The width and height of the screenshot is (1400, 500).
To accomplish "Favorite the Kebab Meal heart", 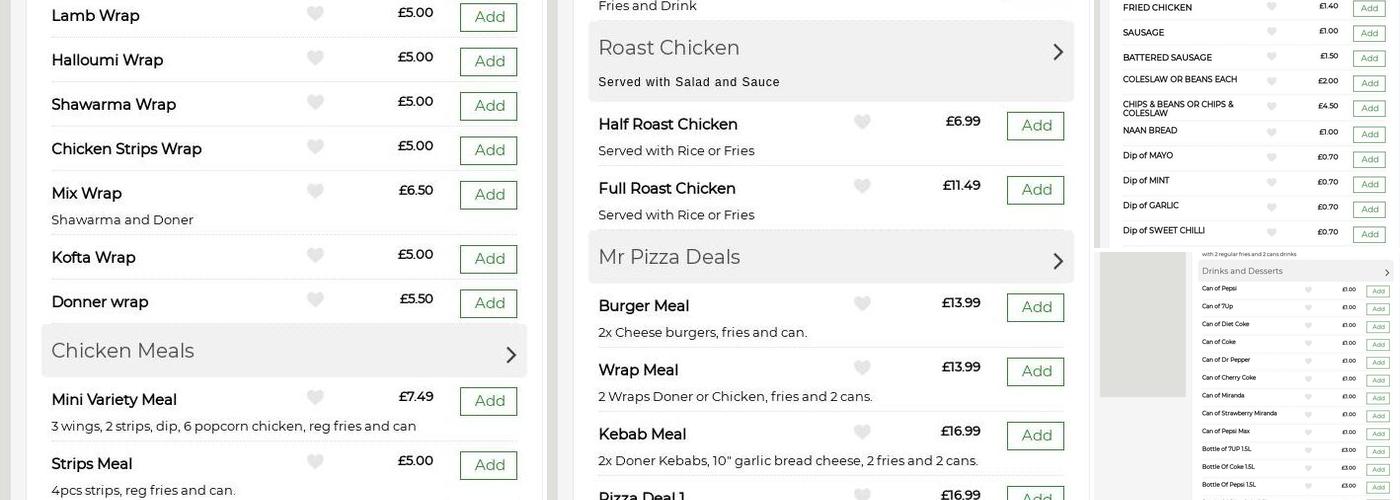I will [x=862, y=432].
